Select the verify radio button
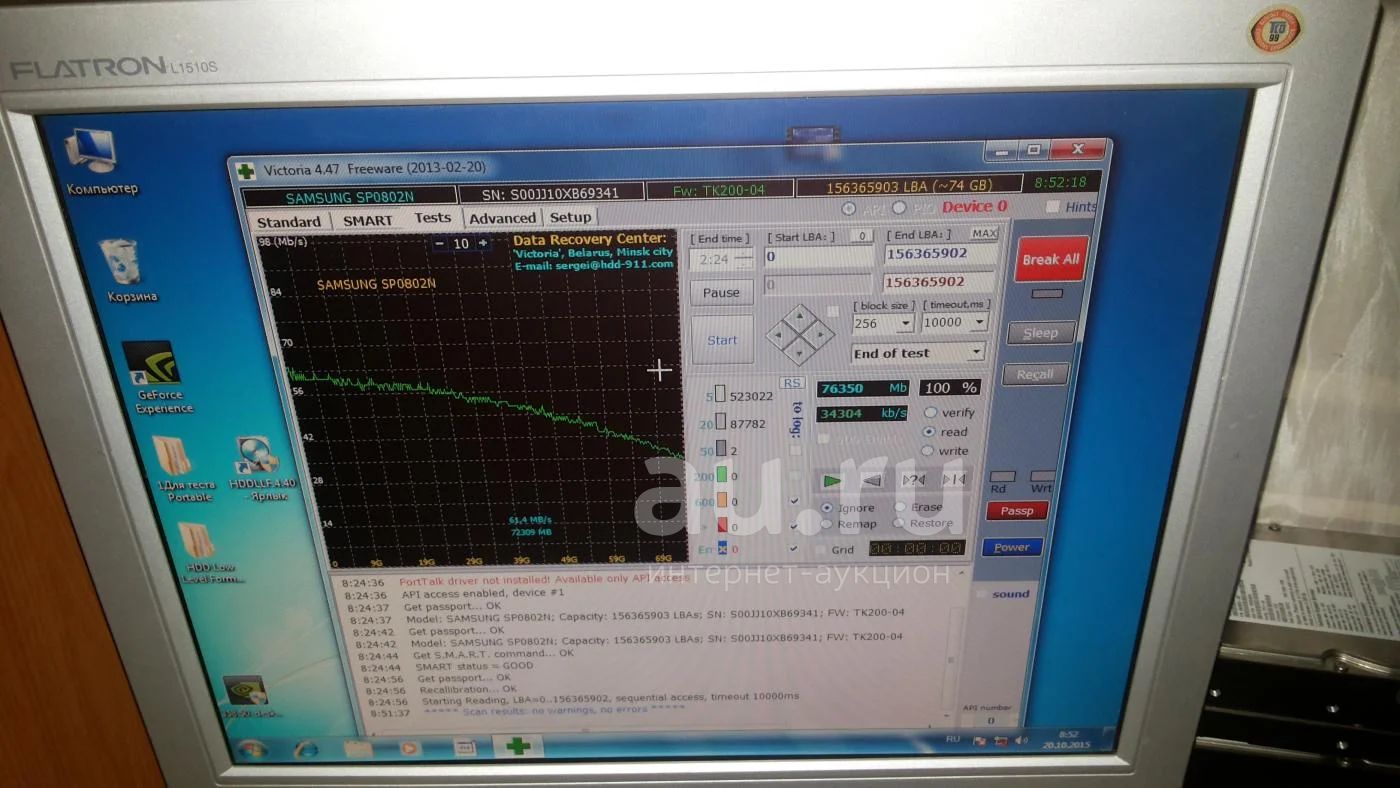1400x788 pixels. click(x=931, y=412)
